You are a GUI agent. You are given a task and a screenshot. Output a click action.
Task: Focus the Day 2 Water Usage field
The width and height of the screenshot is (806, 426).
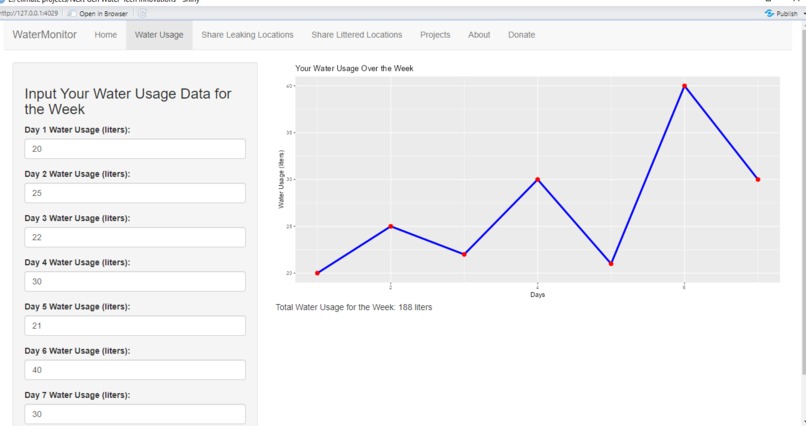pyautogui.click(x=135, y=193)
